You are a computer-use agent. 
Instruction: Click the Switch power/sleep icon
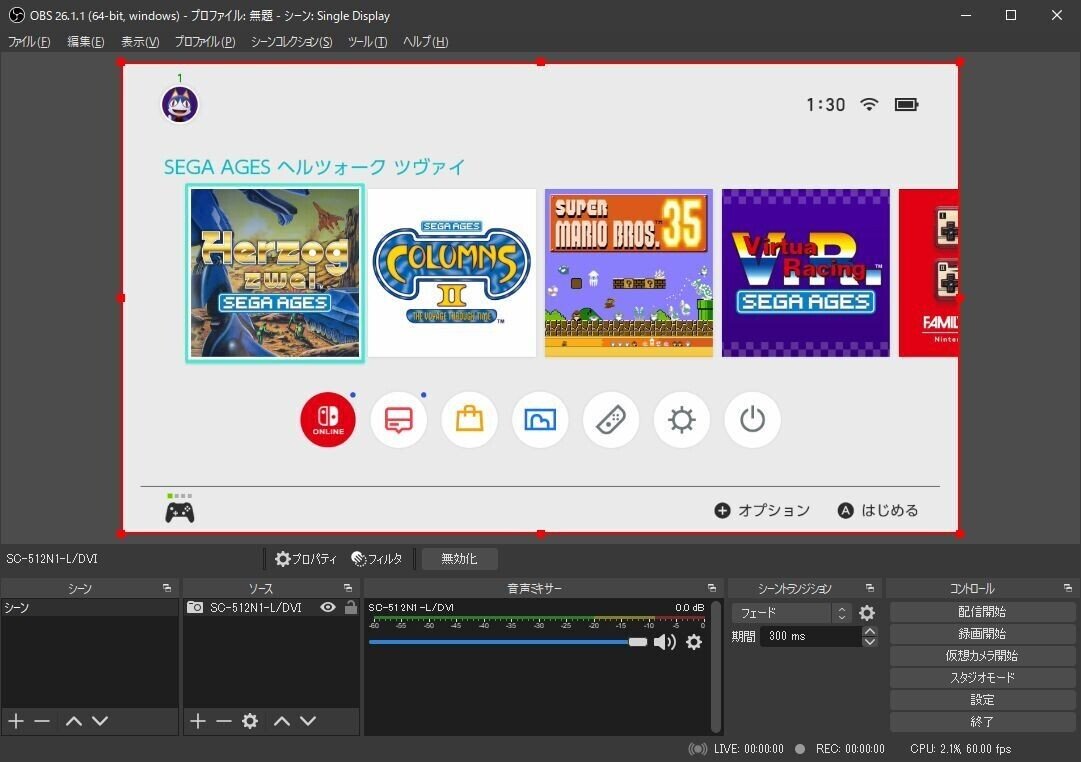point(752,419)
